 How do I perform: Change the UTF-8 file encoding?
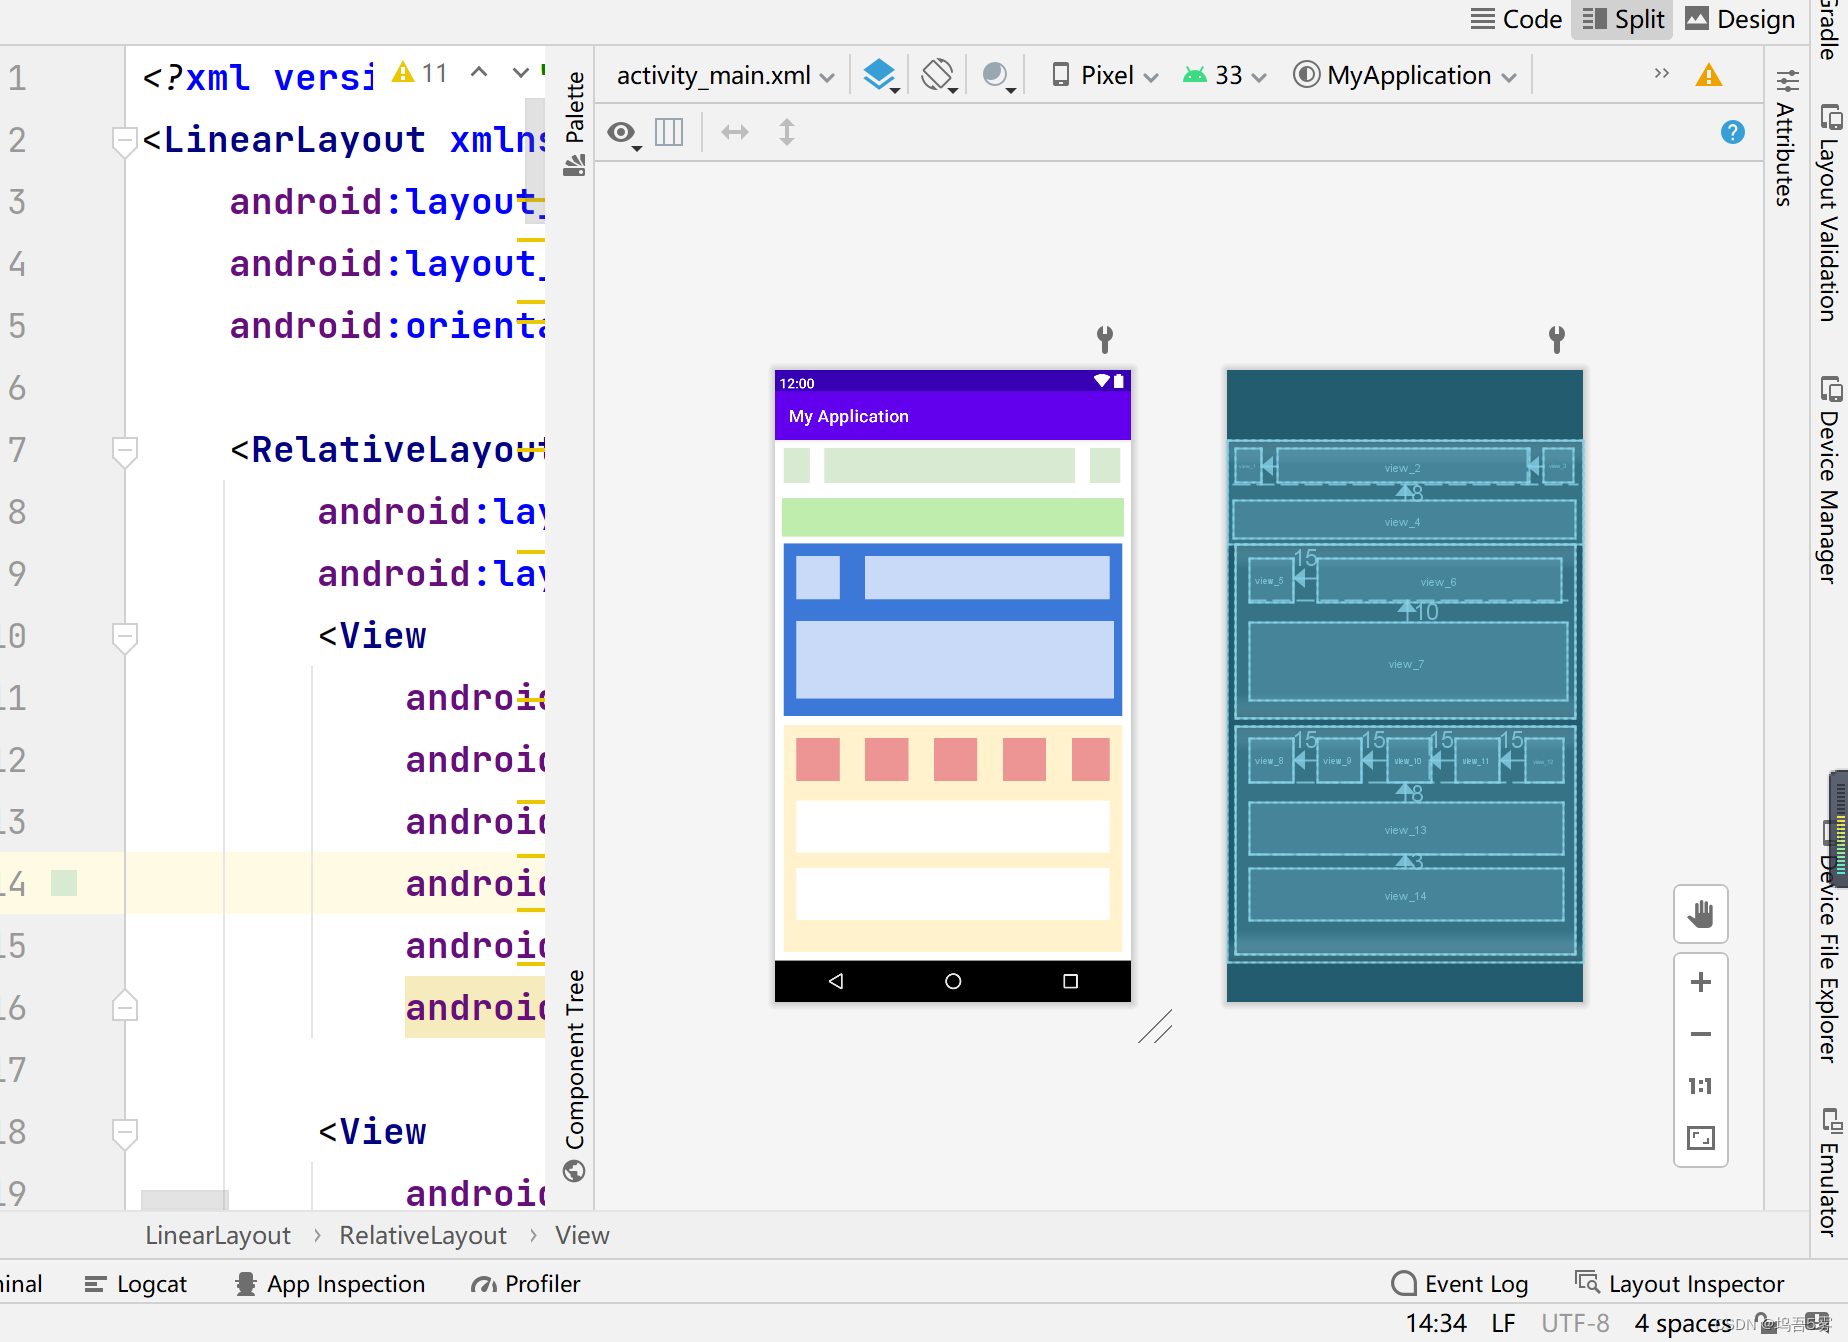1575,1324
